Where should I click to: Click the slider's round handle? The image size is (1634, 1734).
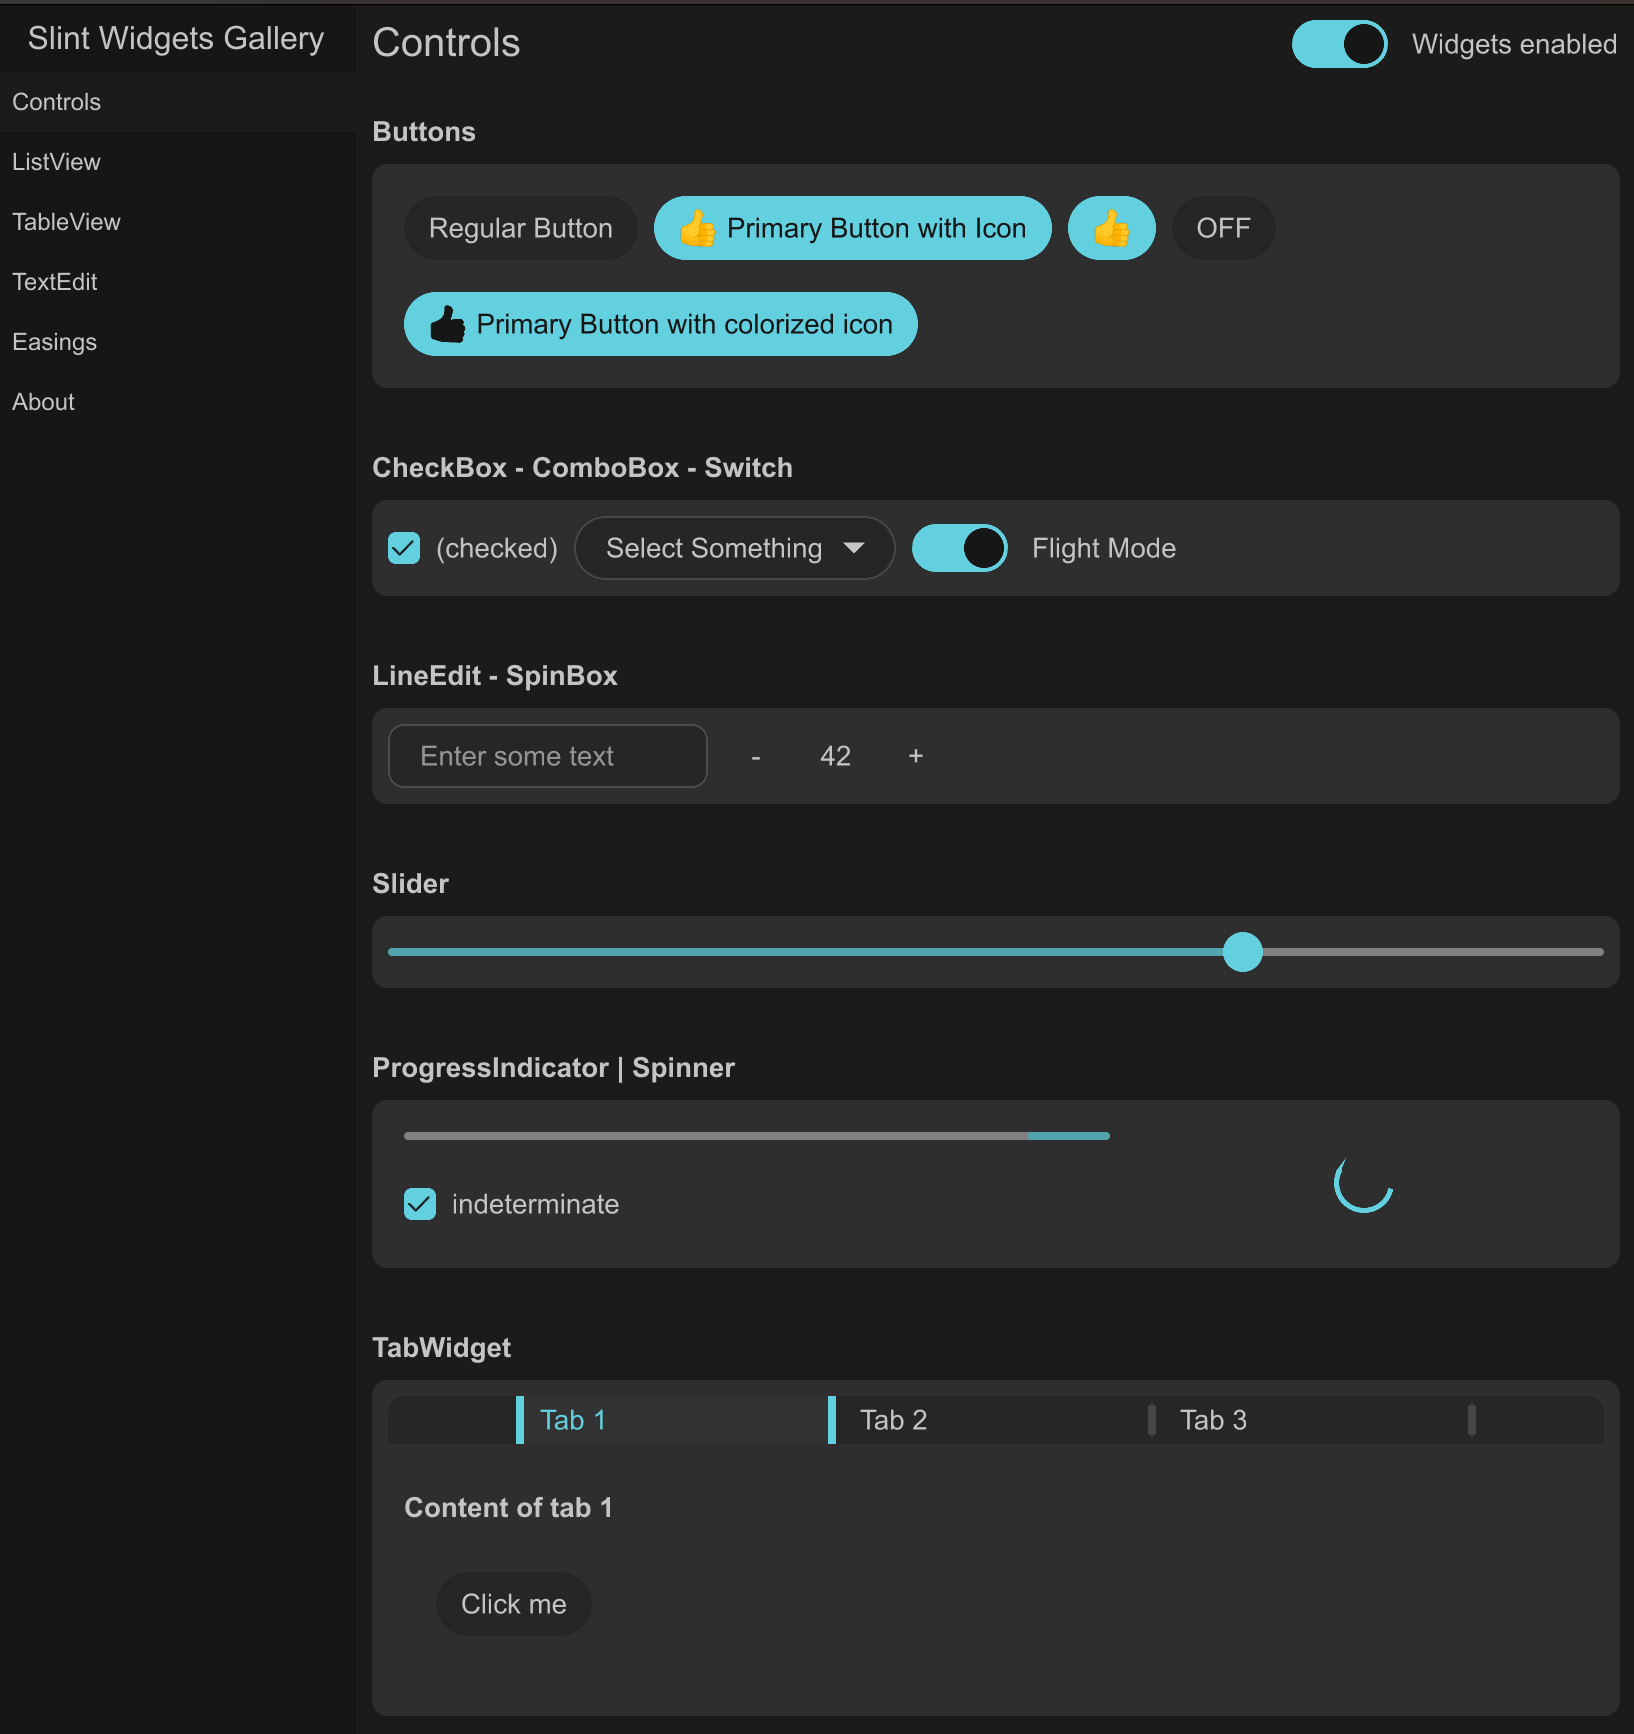tap(1243, 952)
